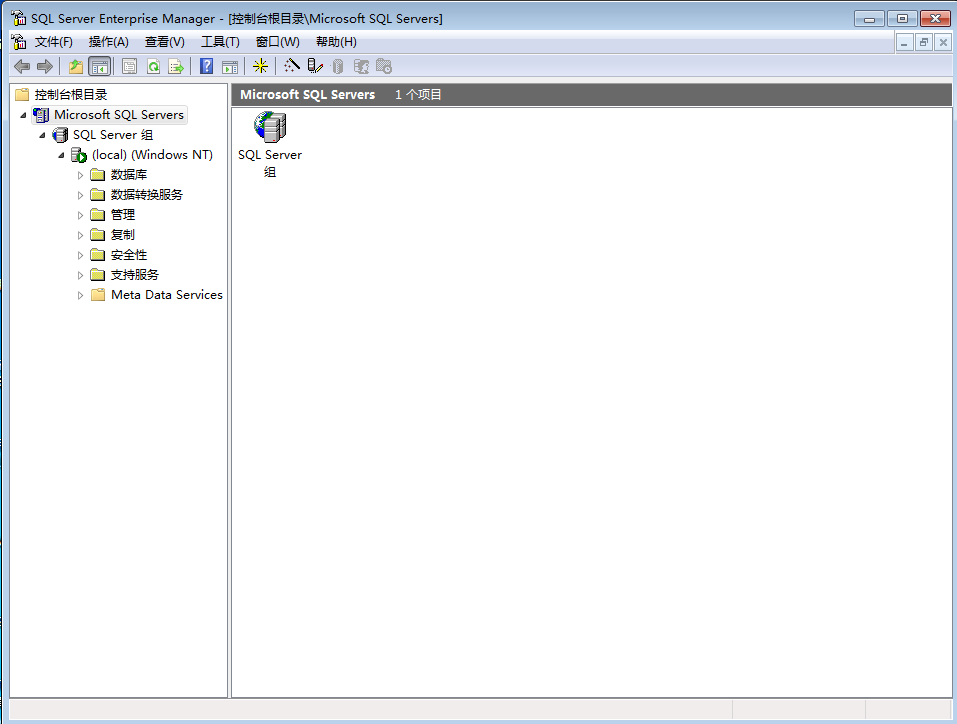Expand the 数据库 folder arrow

[80, 175]
